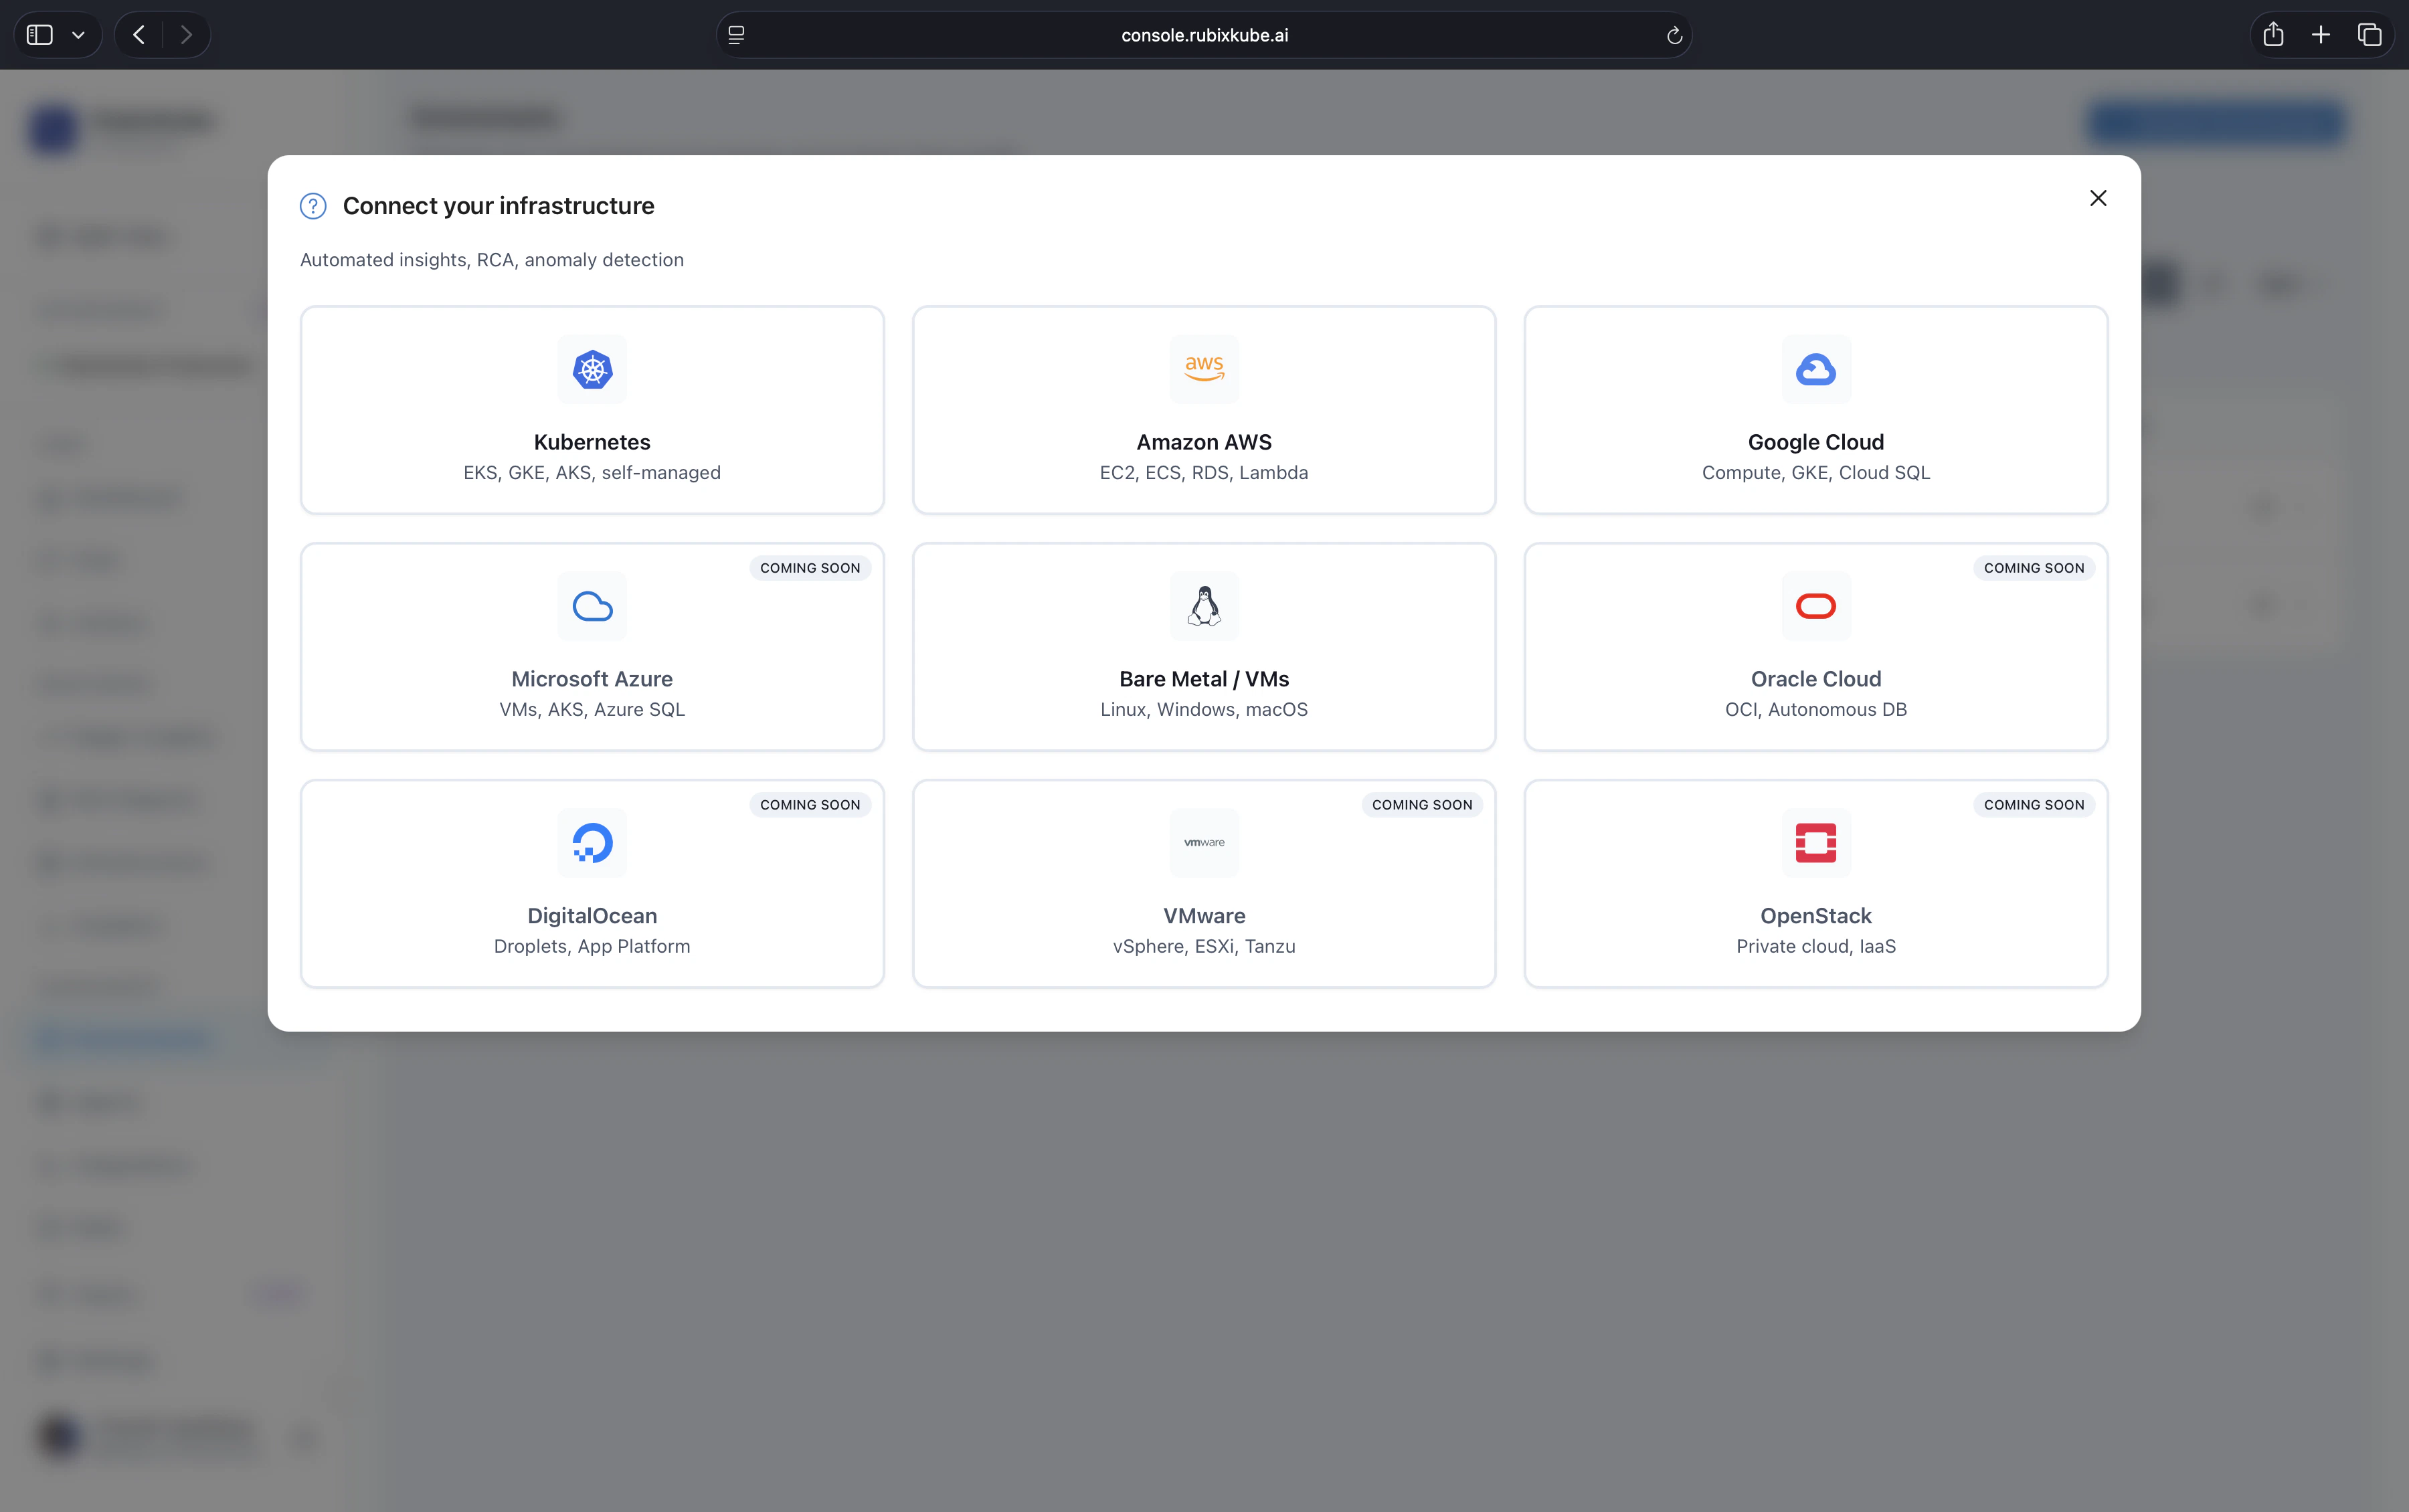Open the help icon beside Connect your infrastructure
The height and width of the screenshot is (1512, 2409).
[313, 205]
